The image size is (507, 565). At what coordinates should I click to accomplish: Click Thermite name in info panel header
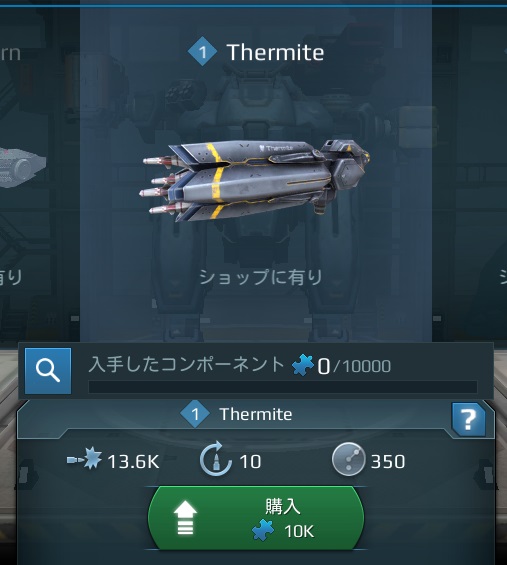pyautogui.click(x=256, y=414)
